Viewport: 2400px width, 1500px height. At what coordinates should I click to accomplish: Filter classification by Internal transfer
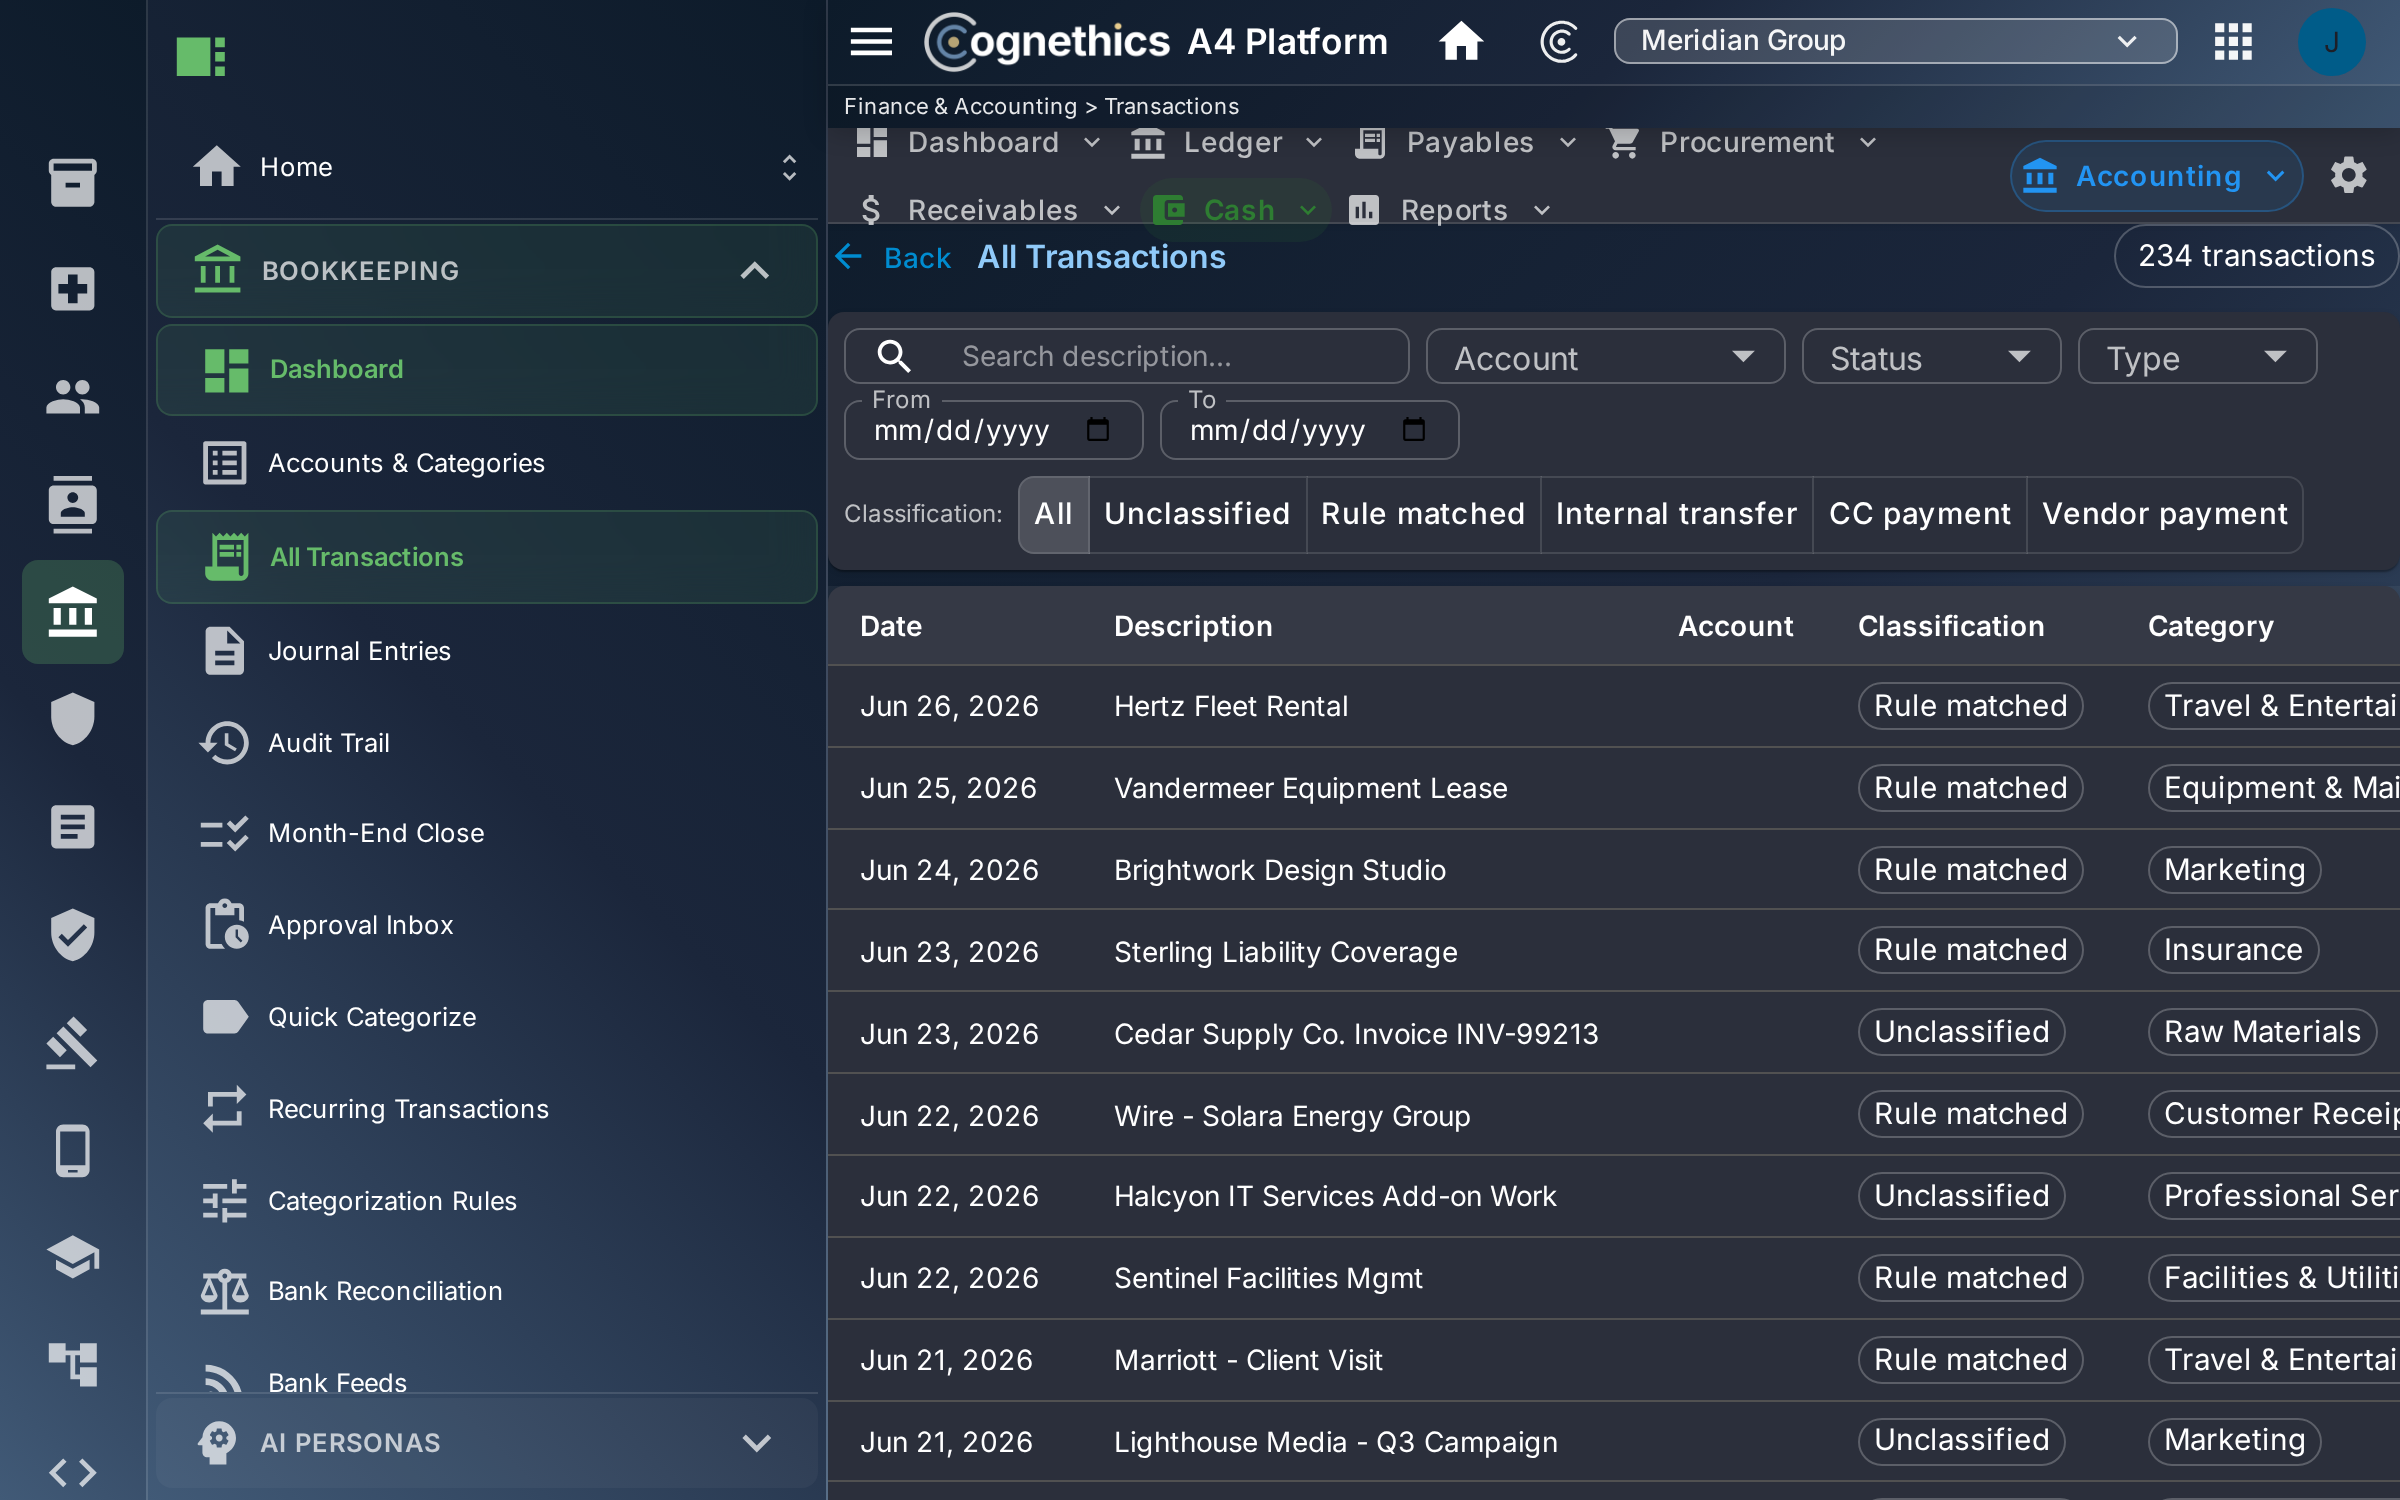(x=1676, y=514)
